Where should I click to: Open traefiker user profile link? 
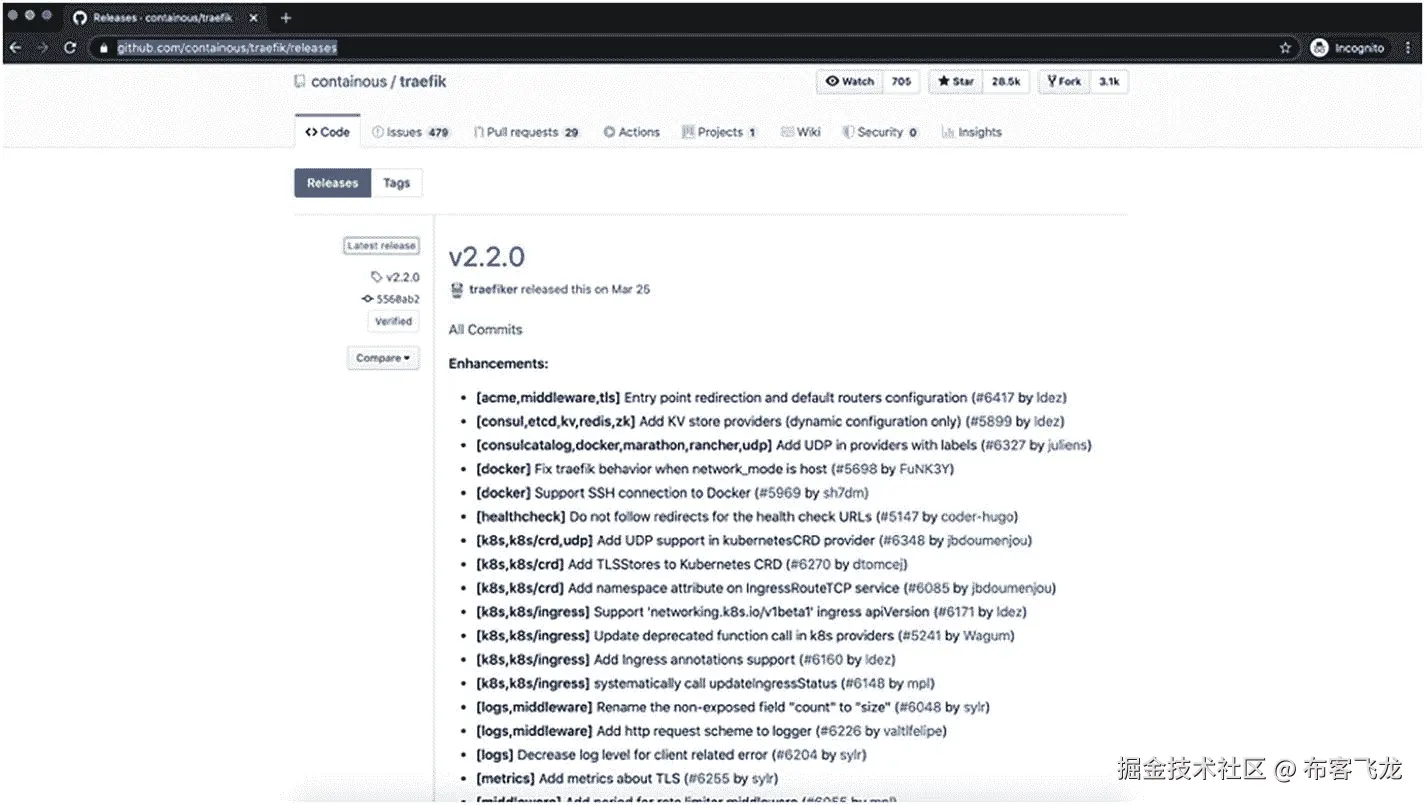493,289
